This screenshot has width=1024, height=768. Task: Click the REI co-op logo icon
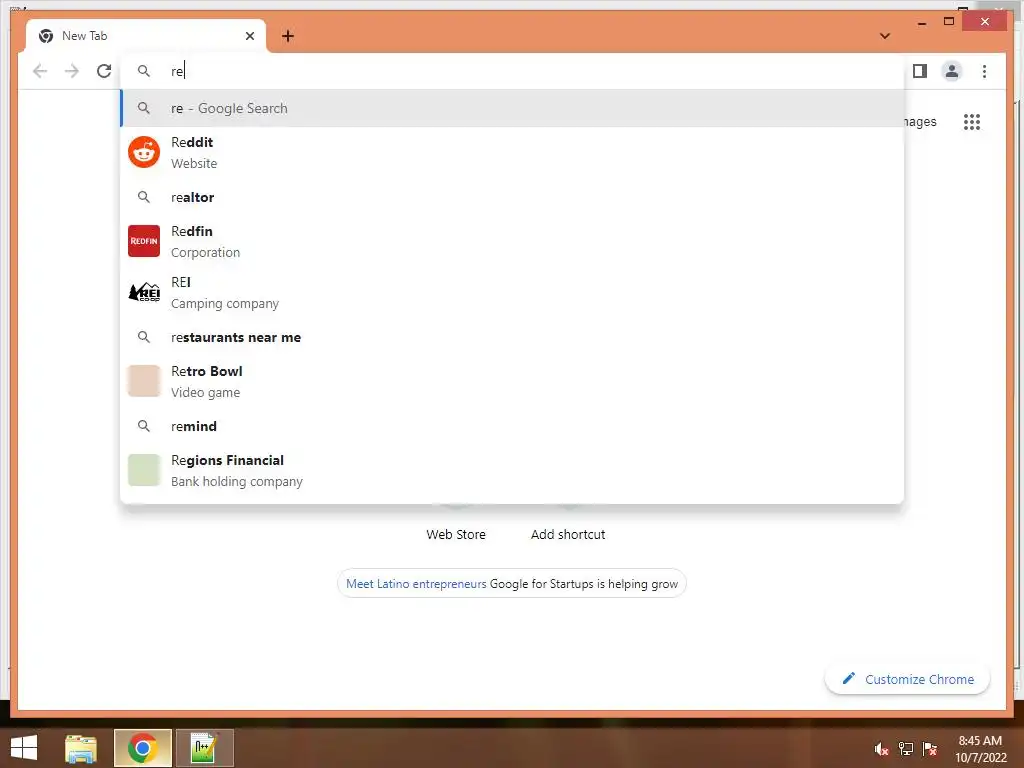click(144, 292)
